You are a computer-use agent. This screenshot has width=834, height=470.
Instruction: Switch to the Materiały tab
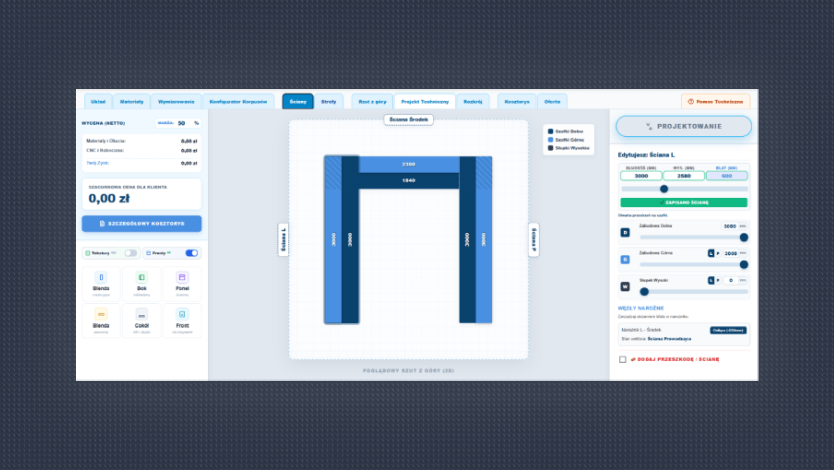click(131, 102)
